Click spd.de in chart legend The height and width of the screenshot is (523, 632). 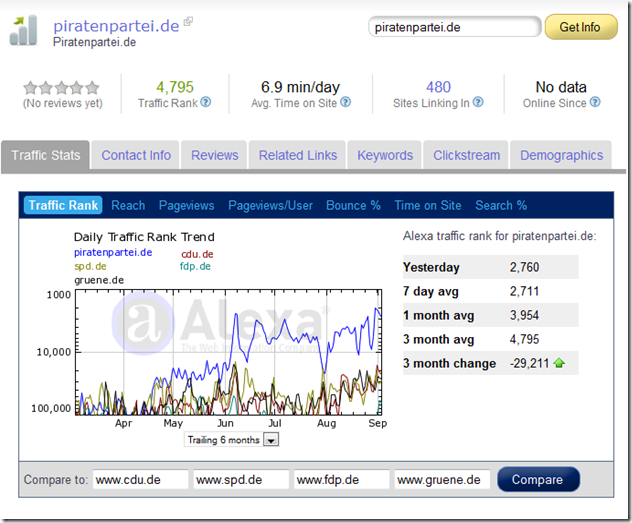(x=90, y=266)
